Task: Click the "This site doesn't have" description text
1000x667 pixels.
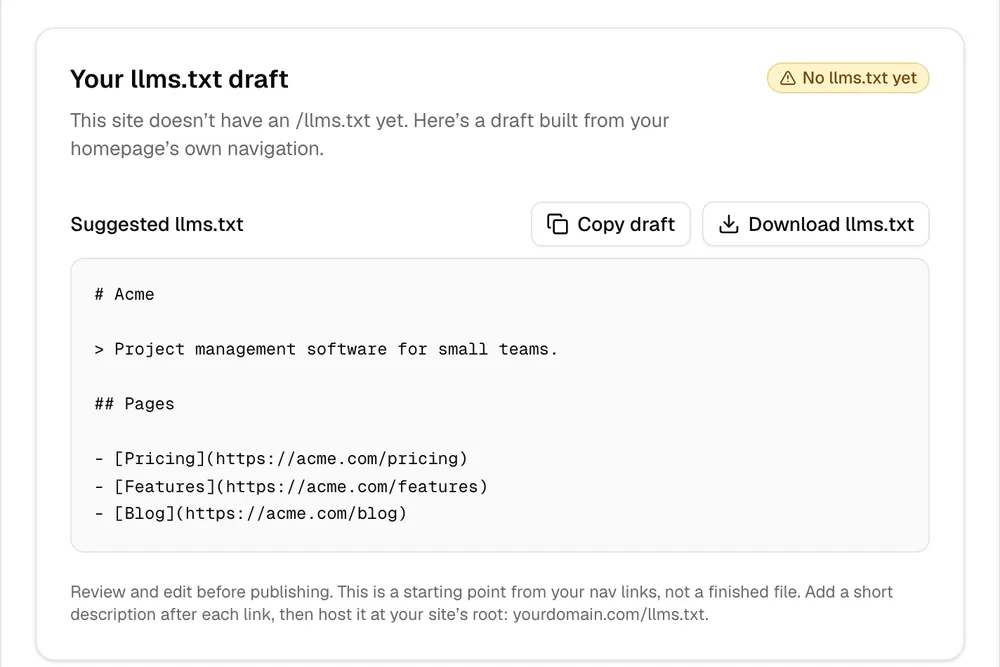Action: [x=369, y=134]
